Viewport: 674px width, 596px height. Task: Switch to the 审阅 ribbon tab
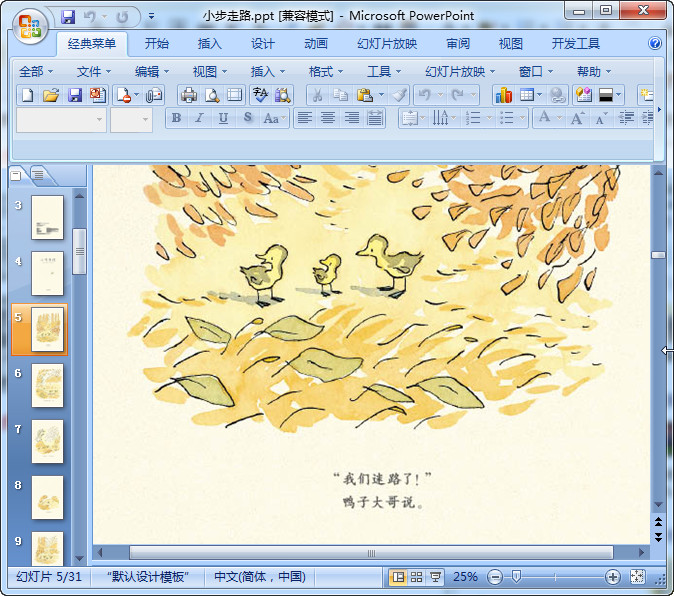coord(457,43)
